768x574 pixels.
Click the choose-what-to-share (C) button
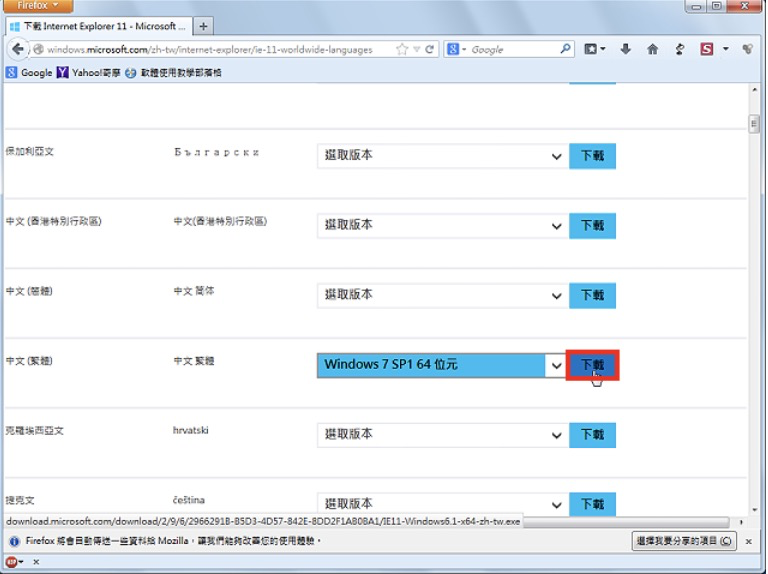pos(684,541)
